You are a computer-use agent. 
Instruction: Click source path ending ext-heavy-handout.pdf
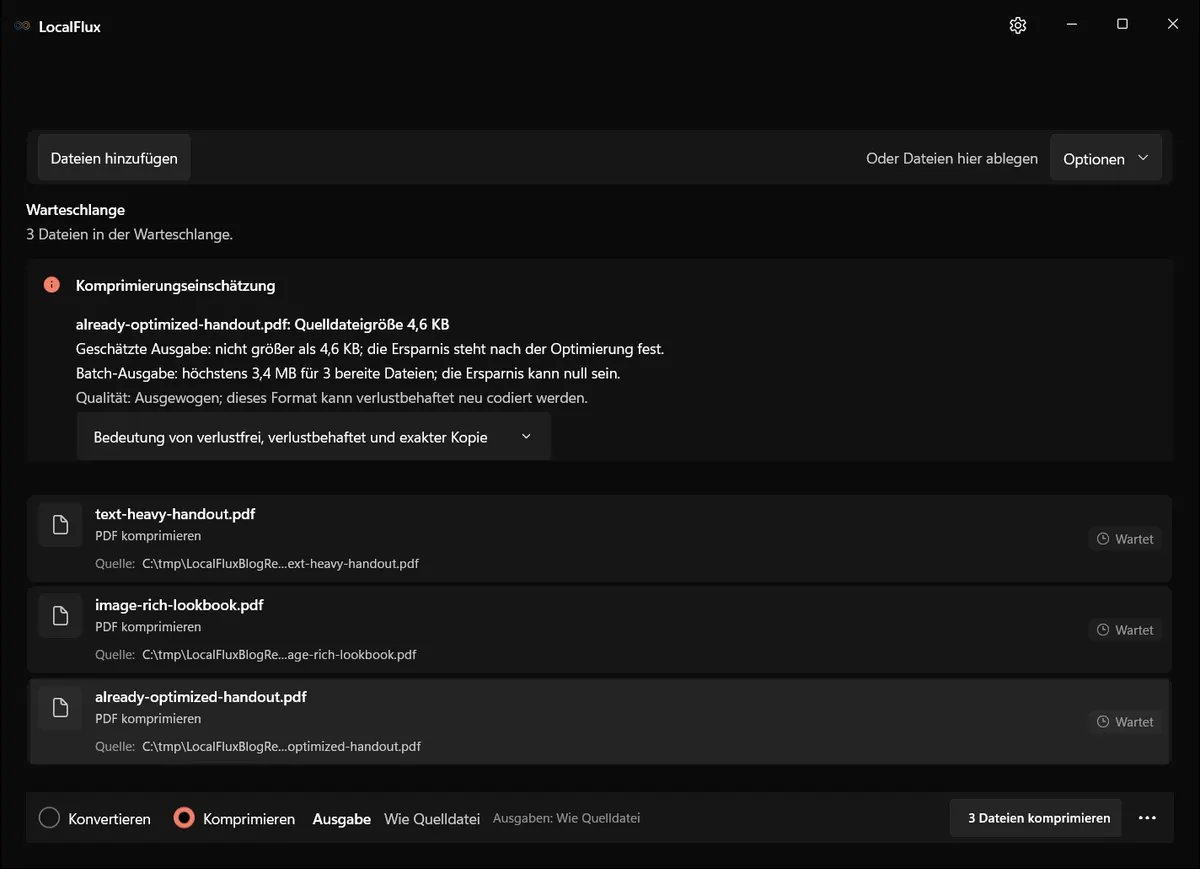click(x=280, y=564)
